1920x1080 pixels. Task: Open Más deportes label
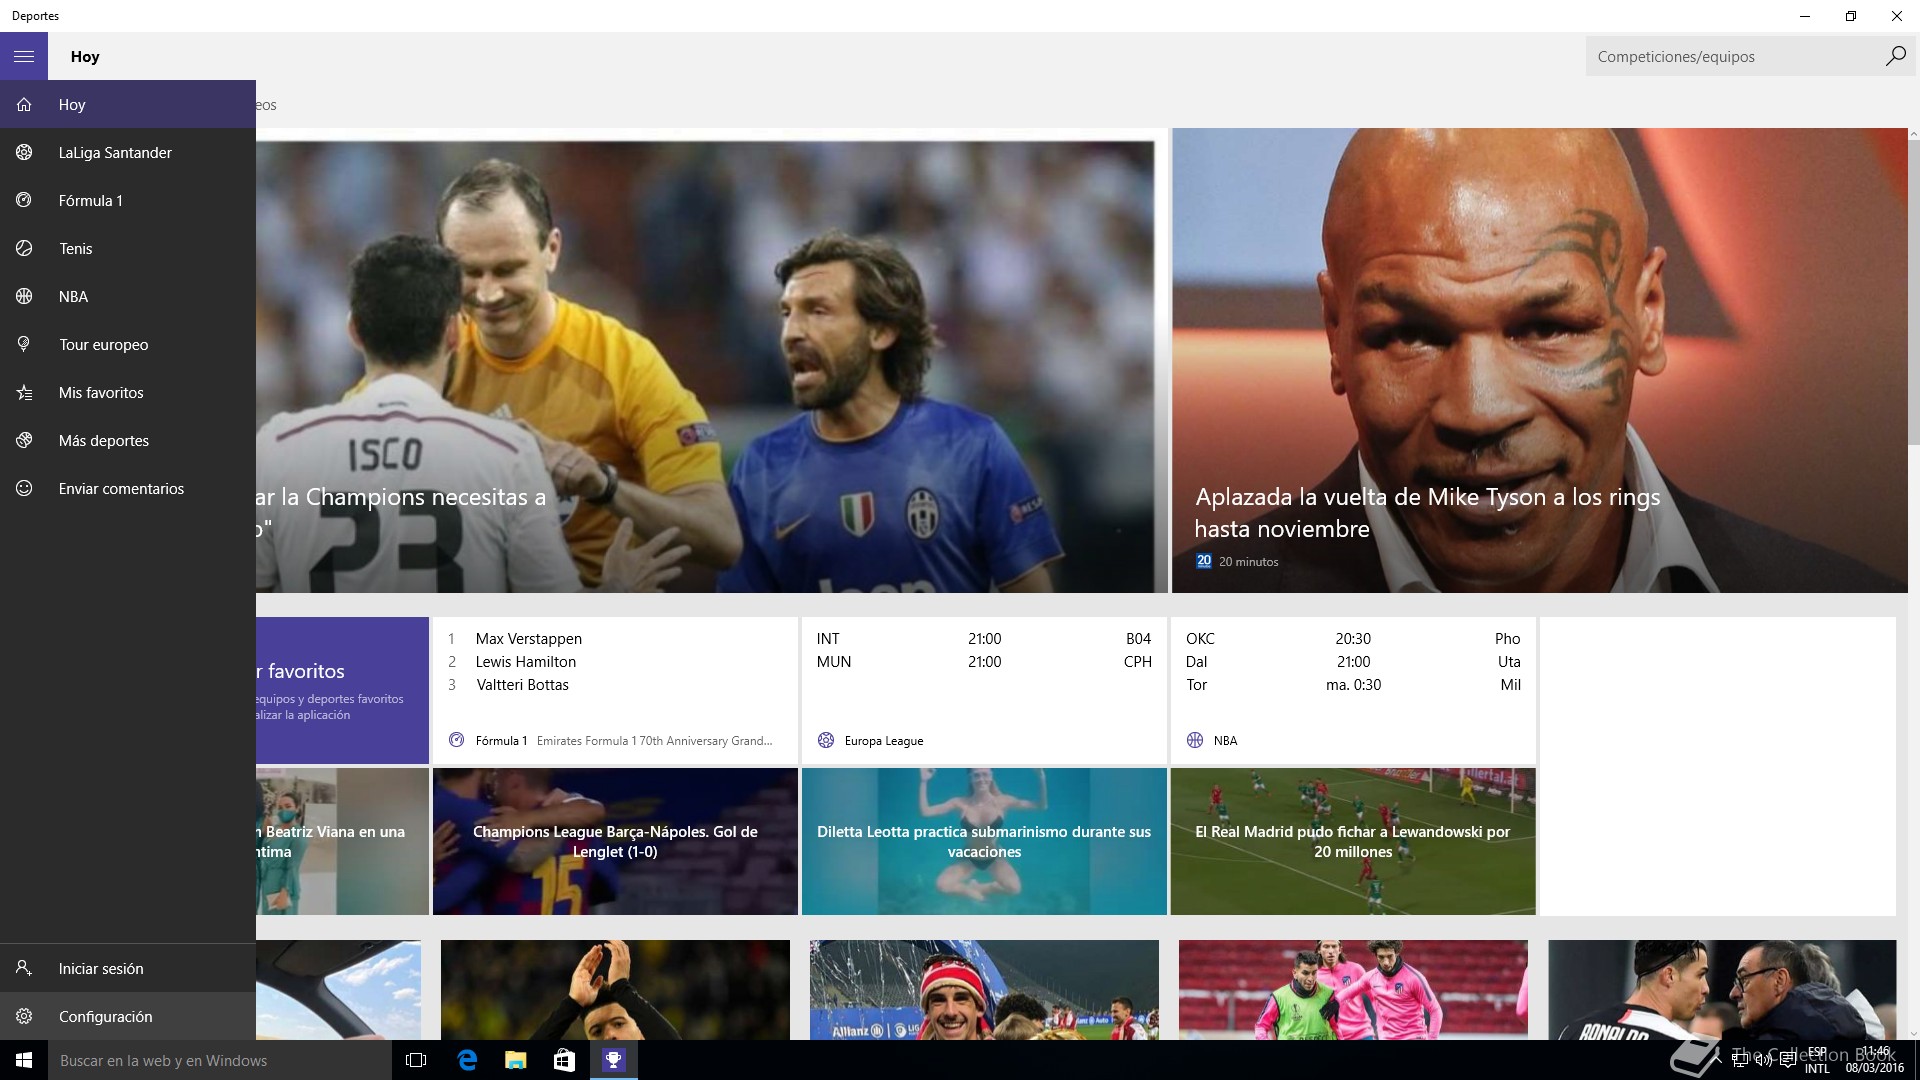(104, 440)
